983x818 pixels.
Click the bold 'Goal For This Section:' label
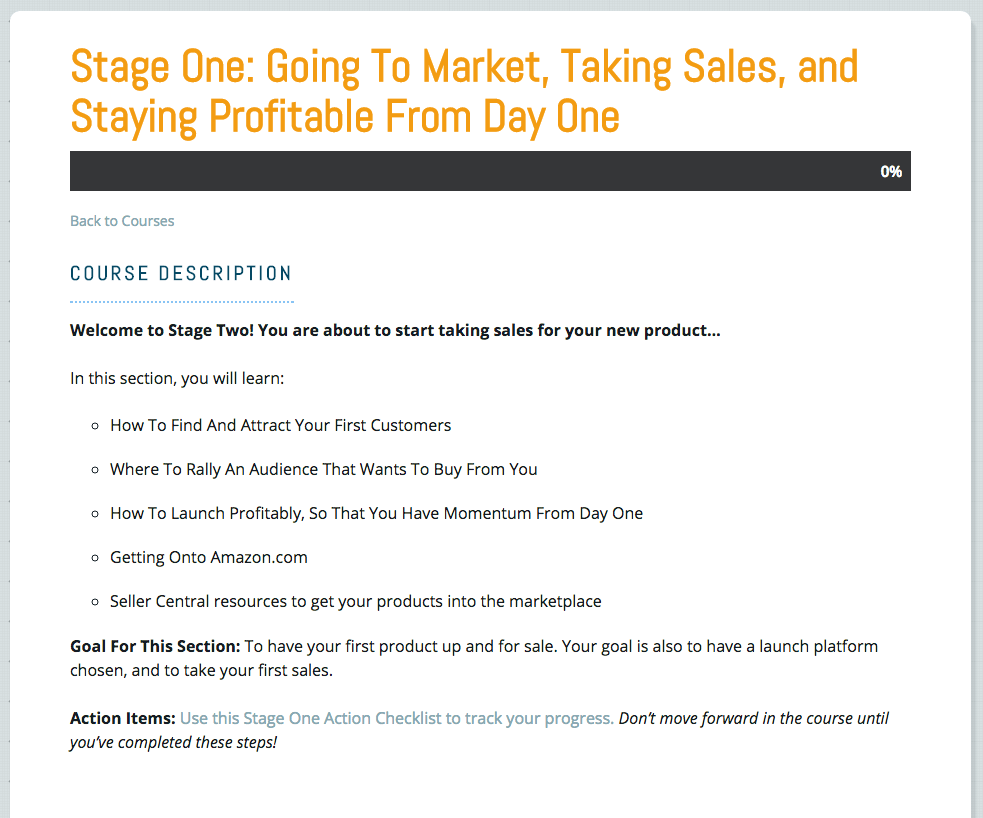click(x=155, y=646)
